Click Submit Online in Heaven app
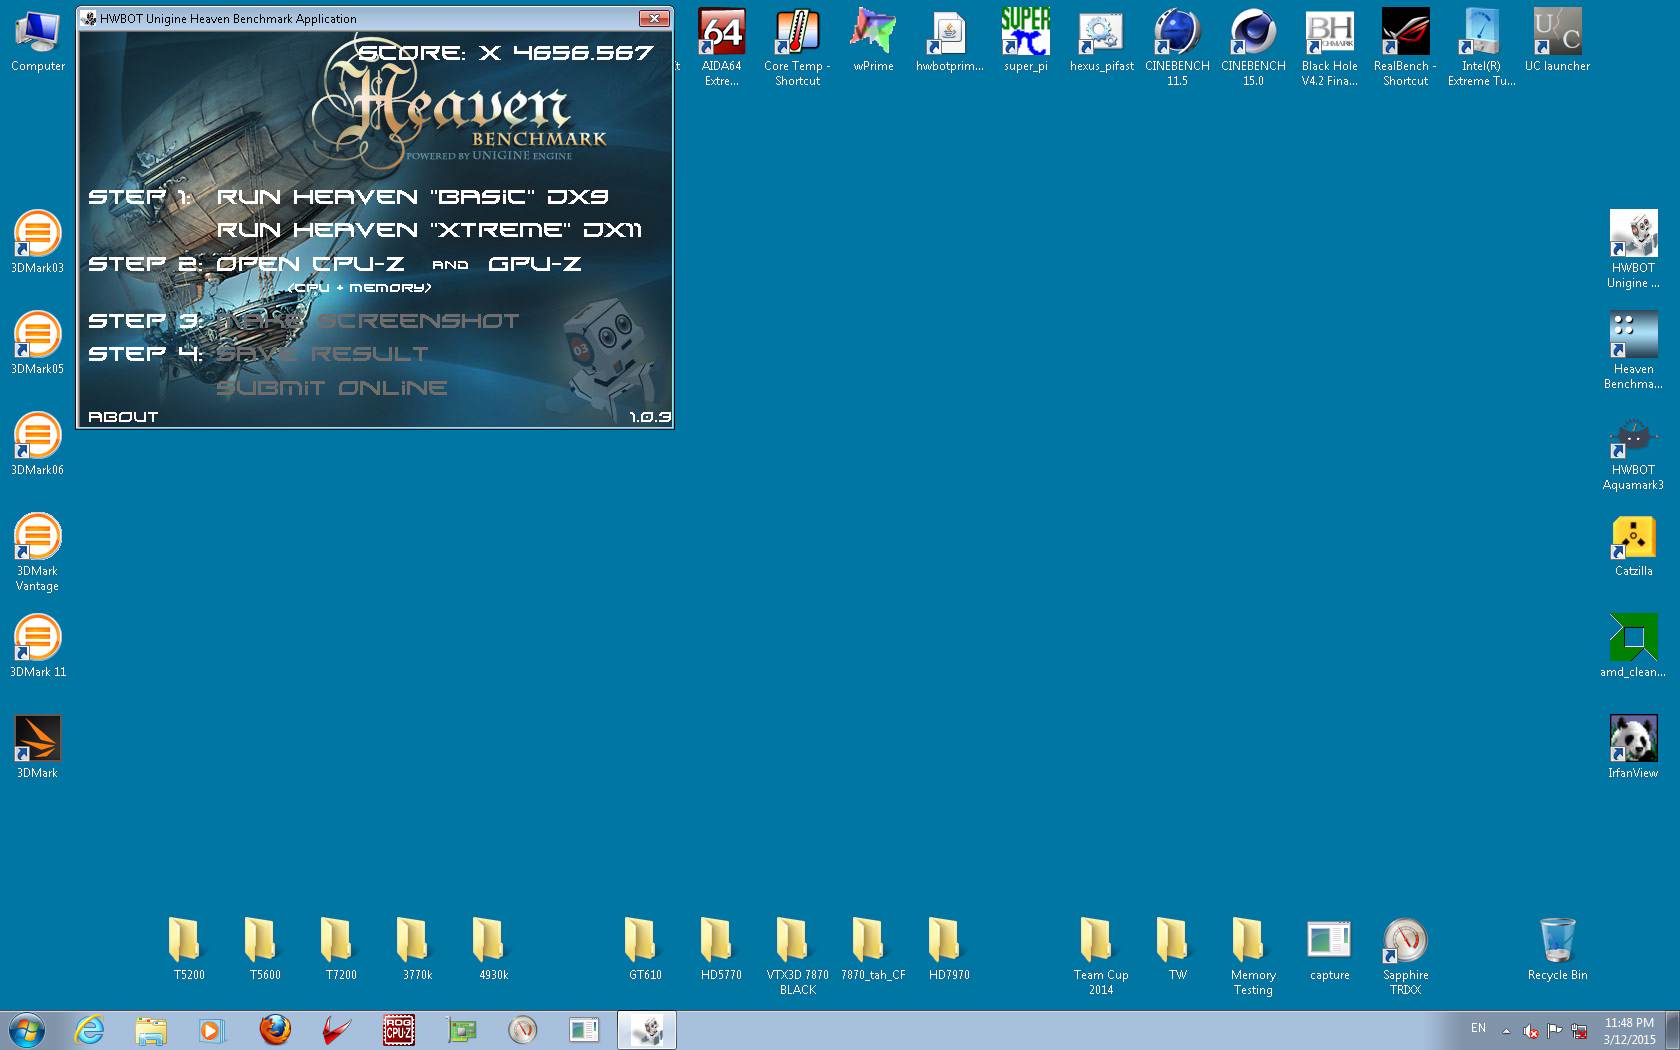 (332, 388)
